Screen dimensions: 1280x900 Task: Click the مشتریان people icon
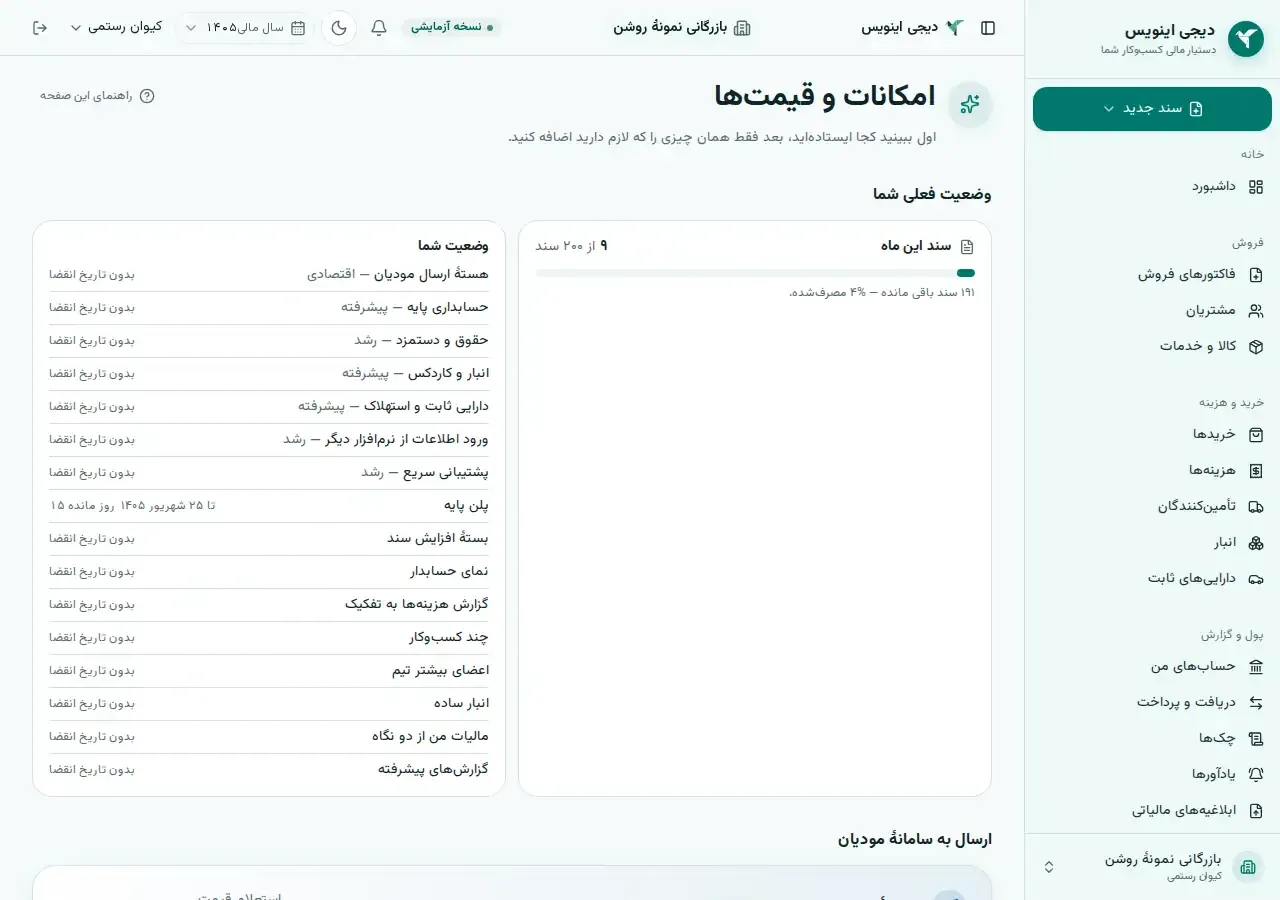(x=1256, y=311)
